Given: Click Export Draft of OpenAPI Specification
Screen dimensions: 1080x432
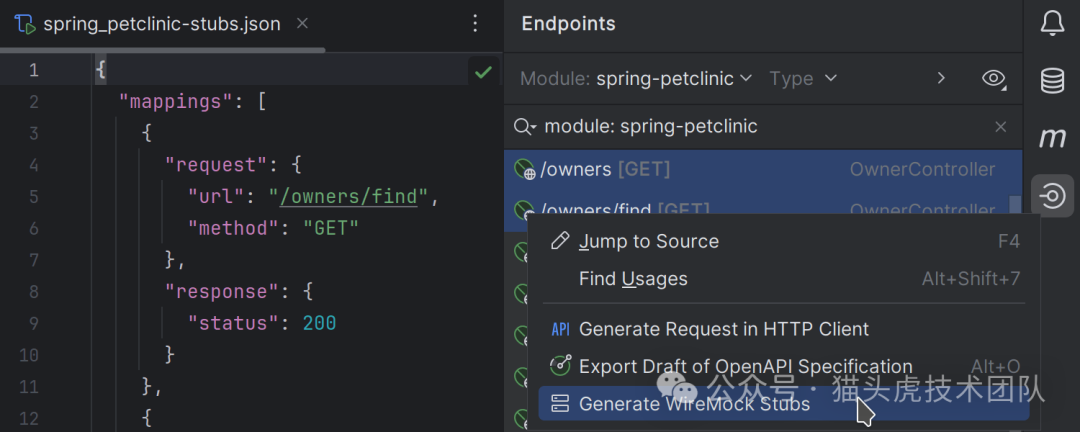Looking at the screenshot, I should pyautogui.click(x=745, y=367).
